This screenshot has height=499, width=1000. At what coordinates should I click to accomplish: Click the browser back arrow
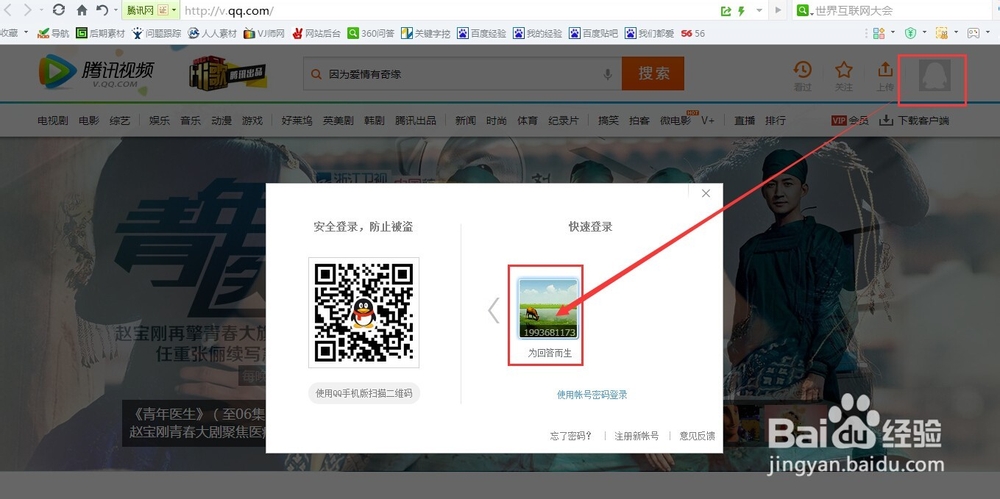[x=8, y=10]
